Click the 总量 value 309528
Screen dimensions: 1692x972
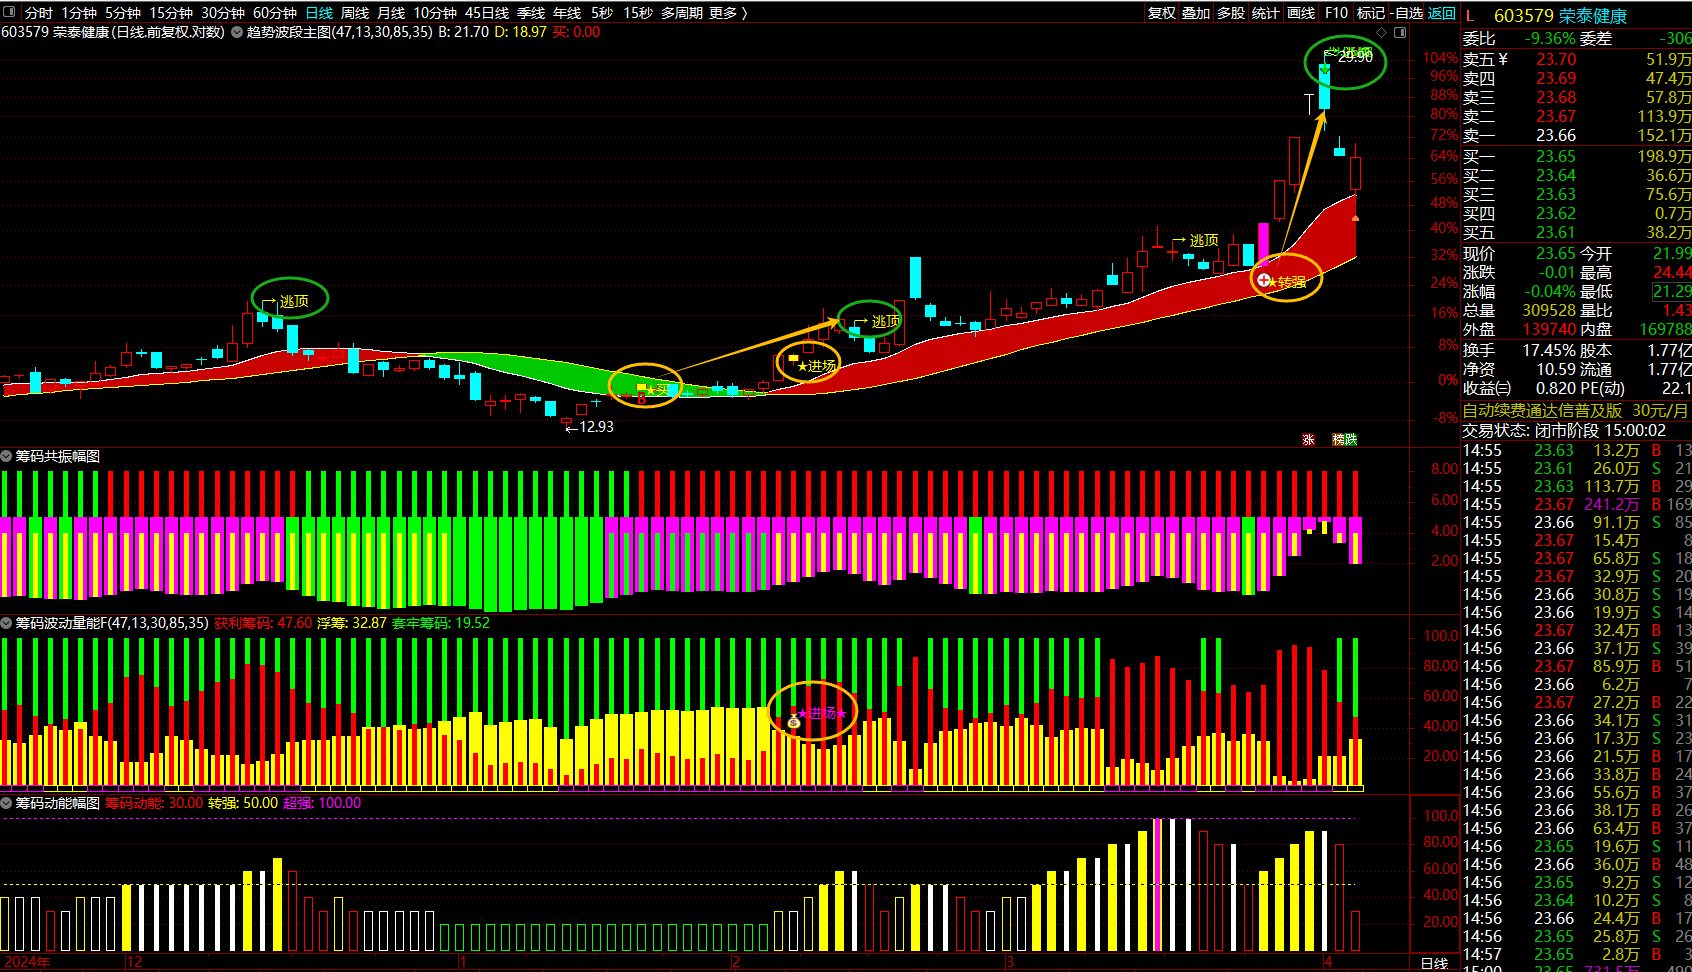1549,311
